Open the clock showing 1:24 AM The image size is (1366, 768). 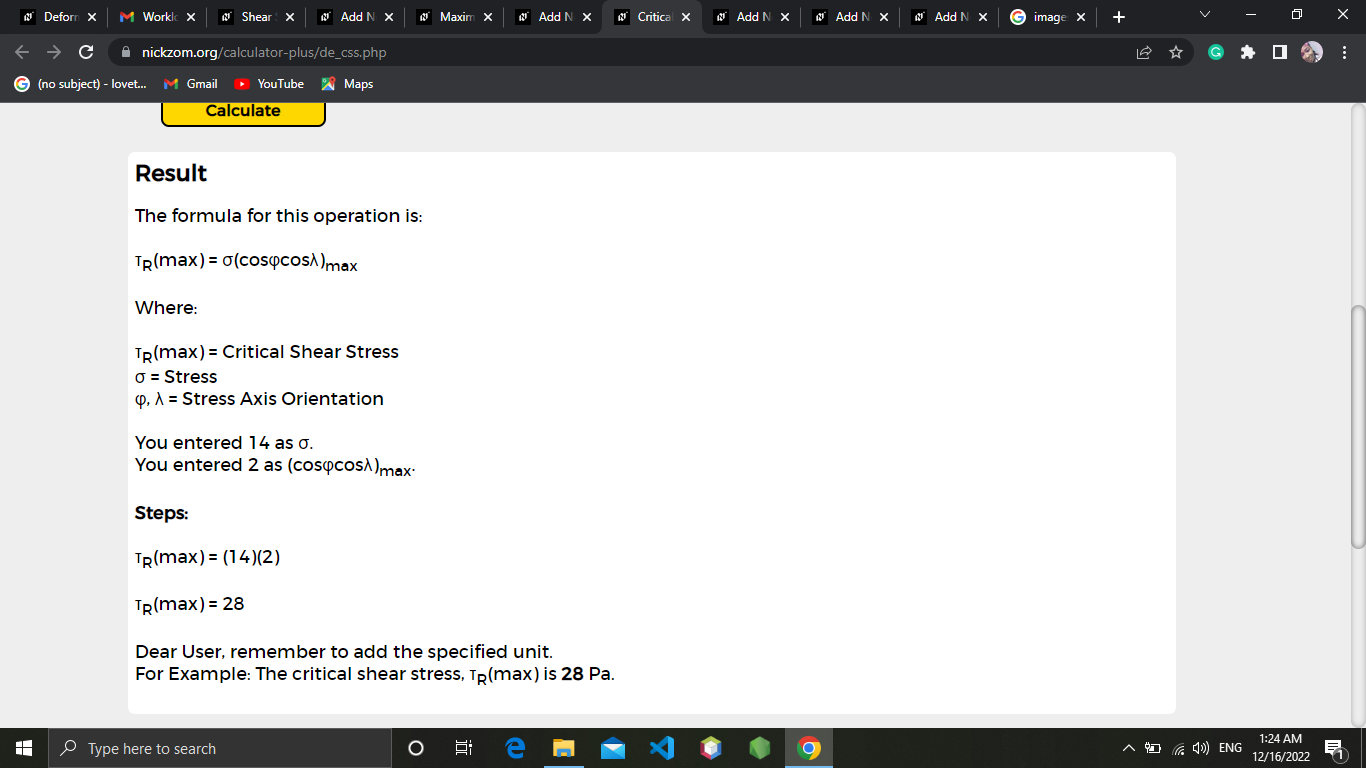click(x=1280, y=748)
